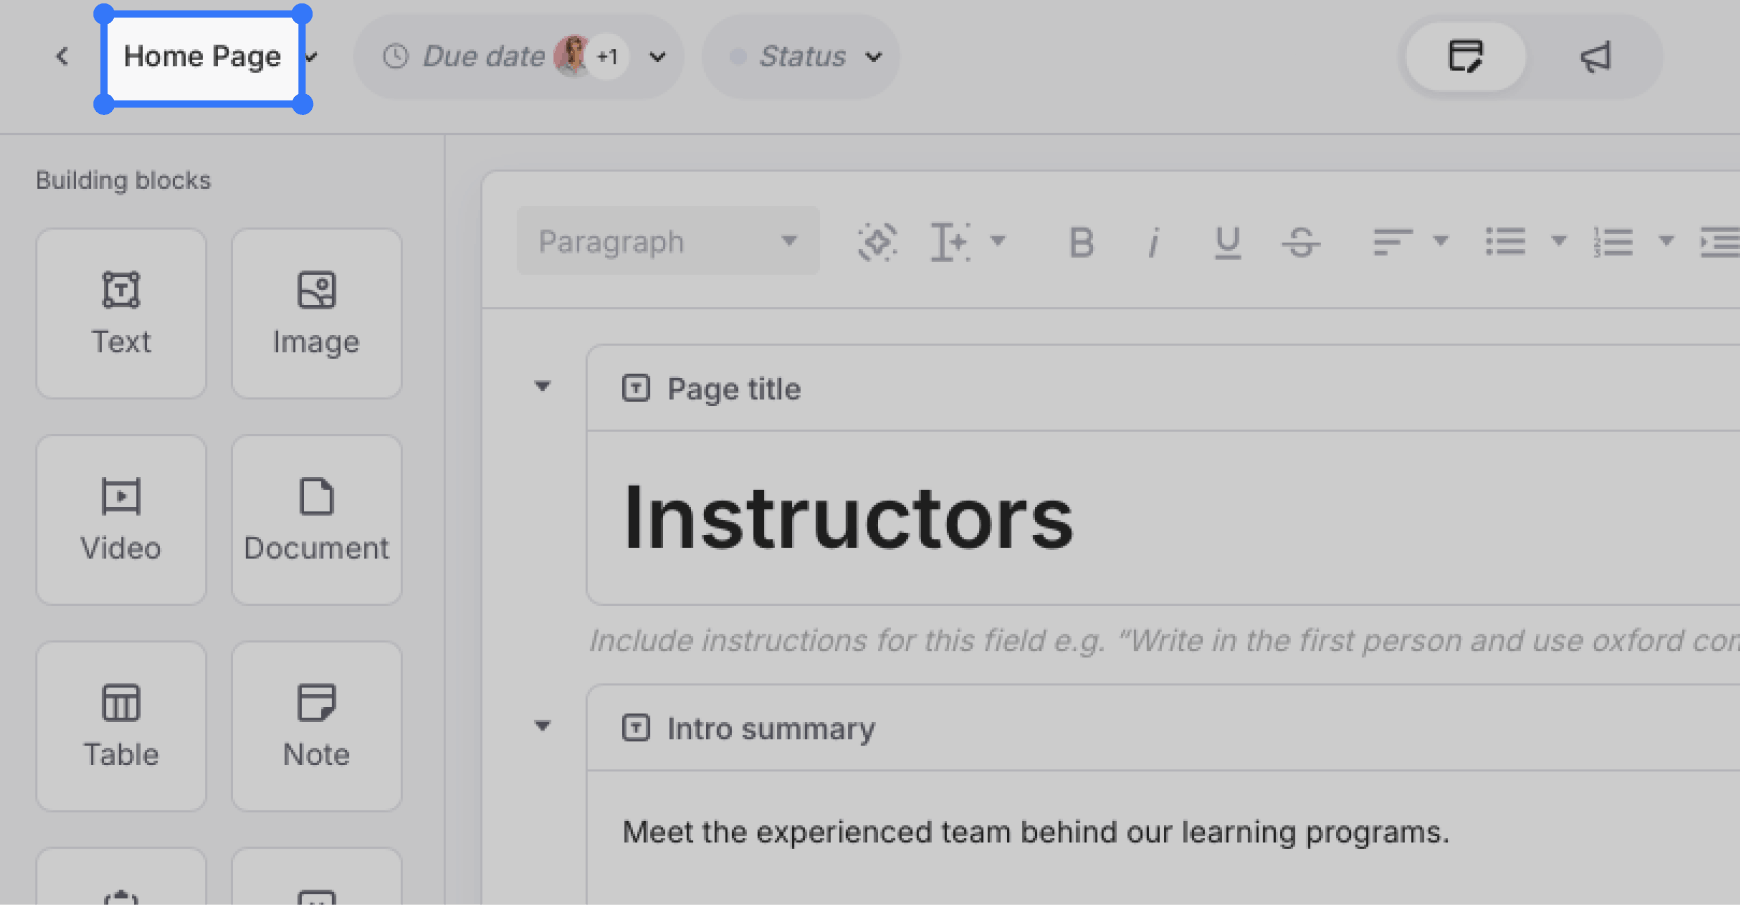Apply strikethrough to selected text
Screen dimensions: 1740x905
coord(1301,241)
